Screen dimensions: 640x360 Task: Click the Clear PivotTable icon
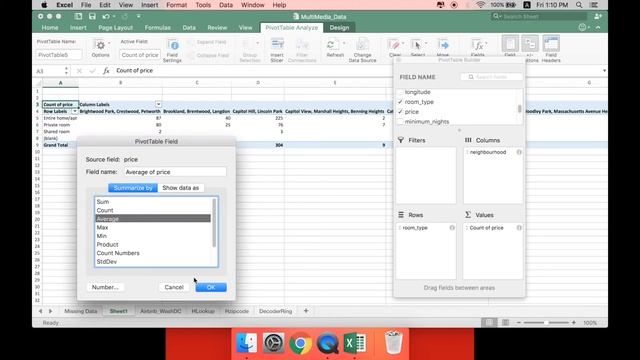coord(394,44)
